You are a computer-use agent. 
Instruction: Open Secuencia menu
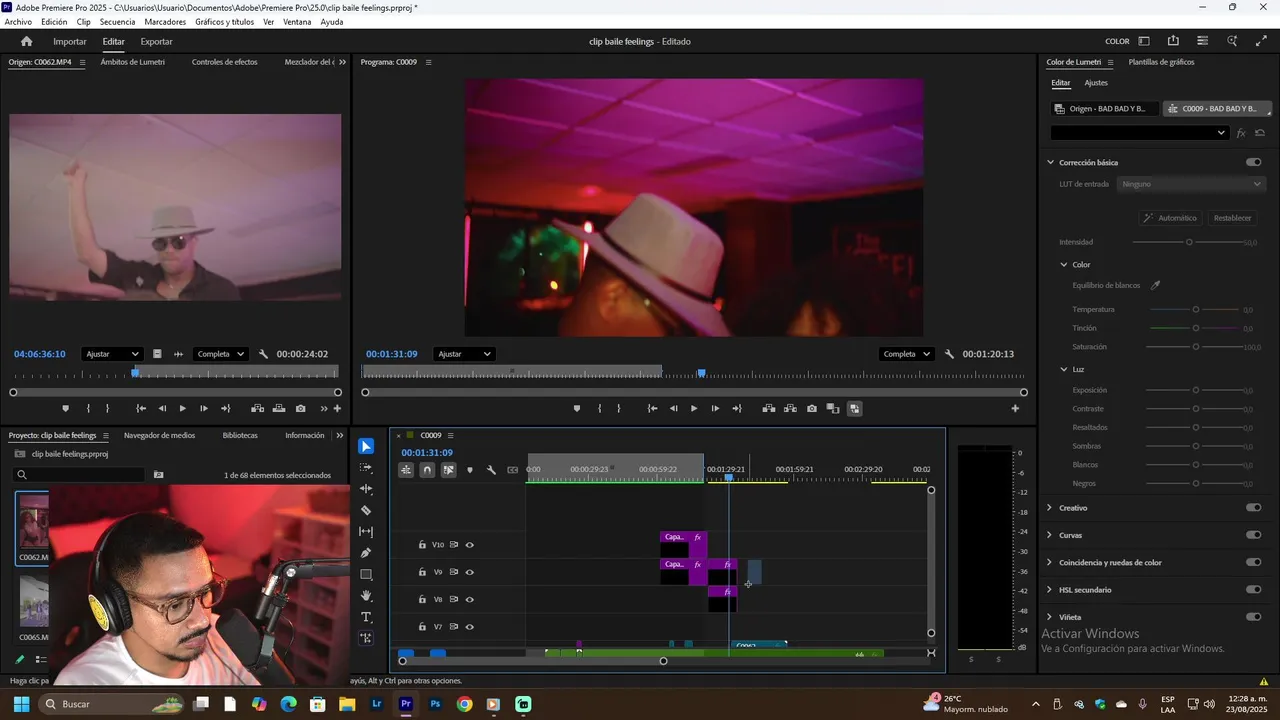(x=117, y=21)
